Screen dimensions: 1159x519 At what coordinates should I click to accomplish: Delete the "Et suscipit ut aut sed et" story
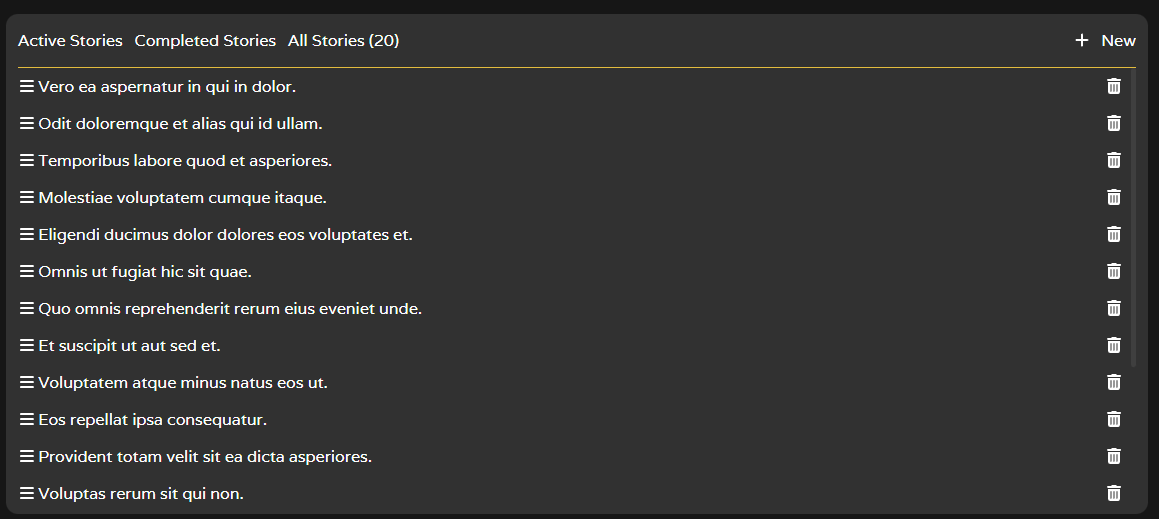click(x=1114, y=345)
